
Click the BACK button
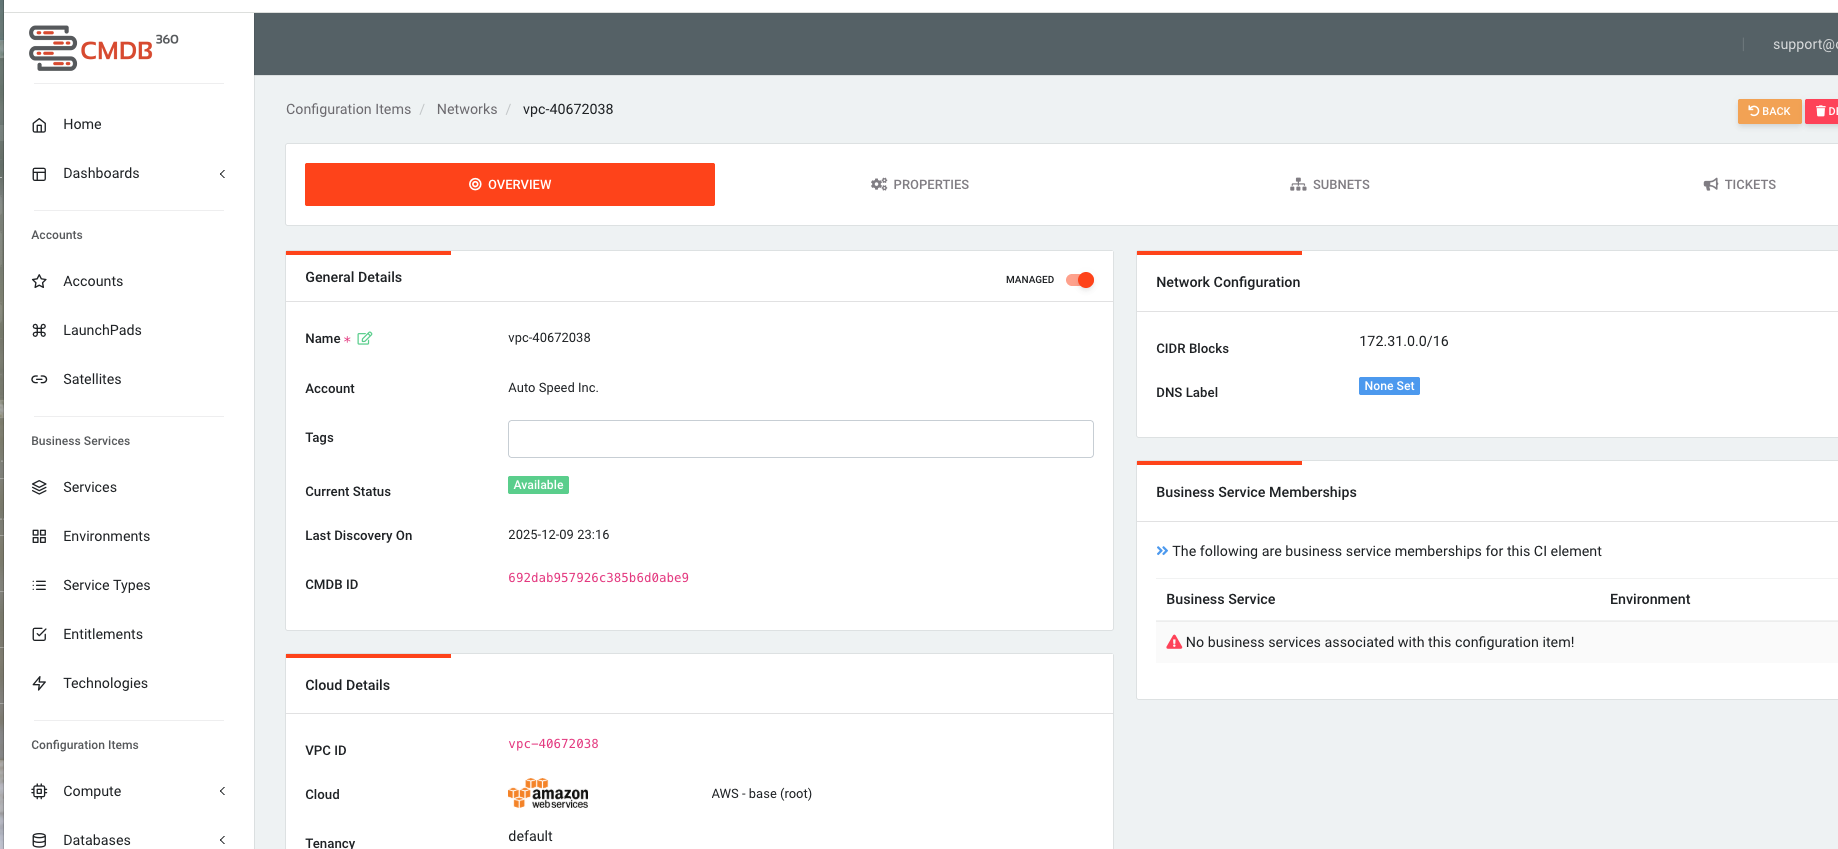click(x=1769, y=111)
